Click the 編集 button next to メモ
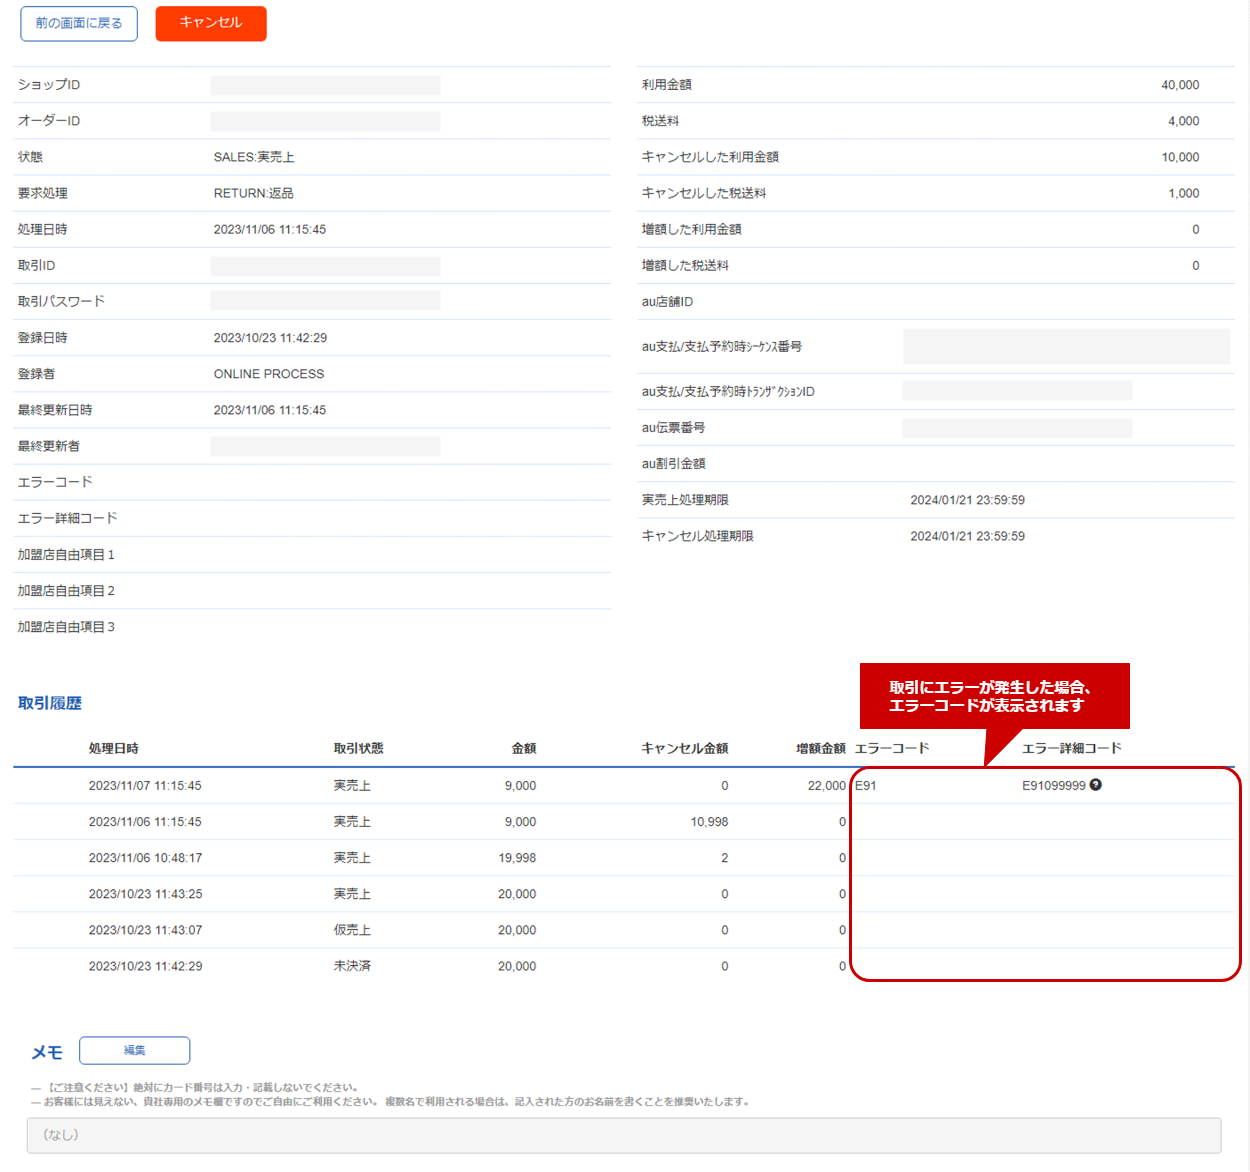The image size is (1250, 1172). pyautogui.click(x=134, y=1050)
